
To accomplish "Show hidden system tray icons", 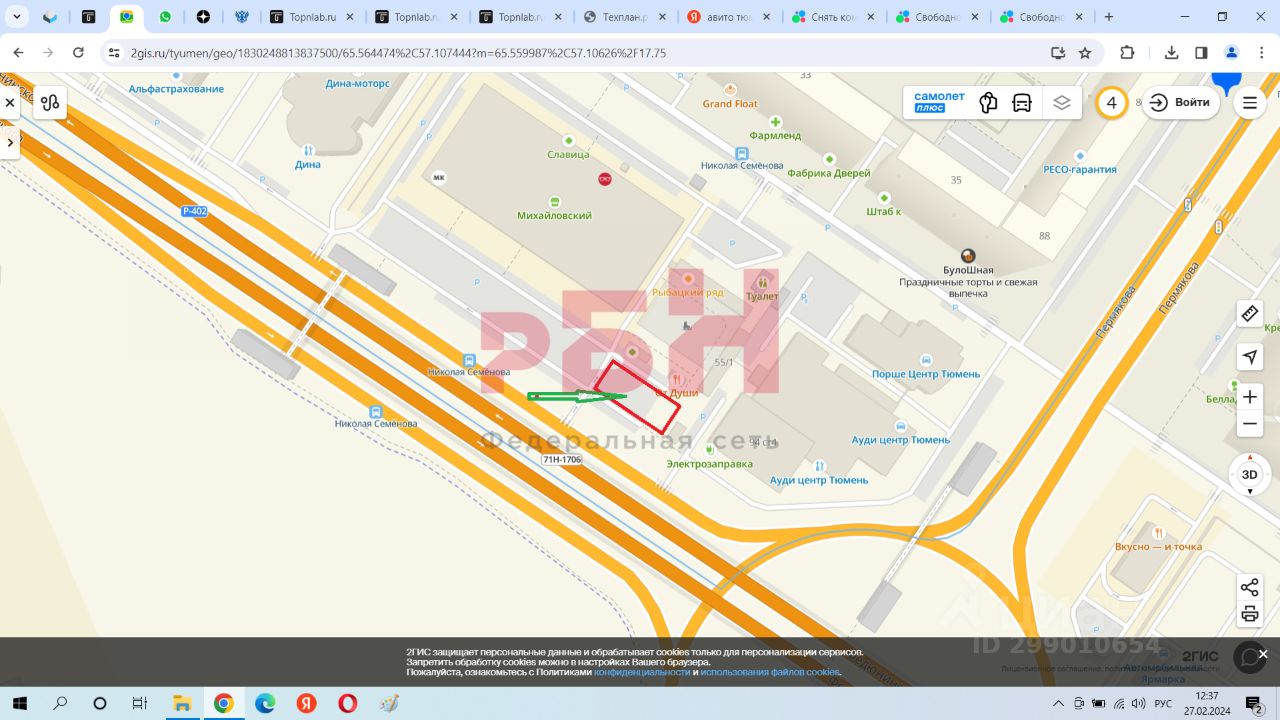I will [x=1059, y=704].
